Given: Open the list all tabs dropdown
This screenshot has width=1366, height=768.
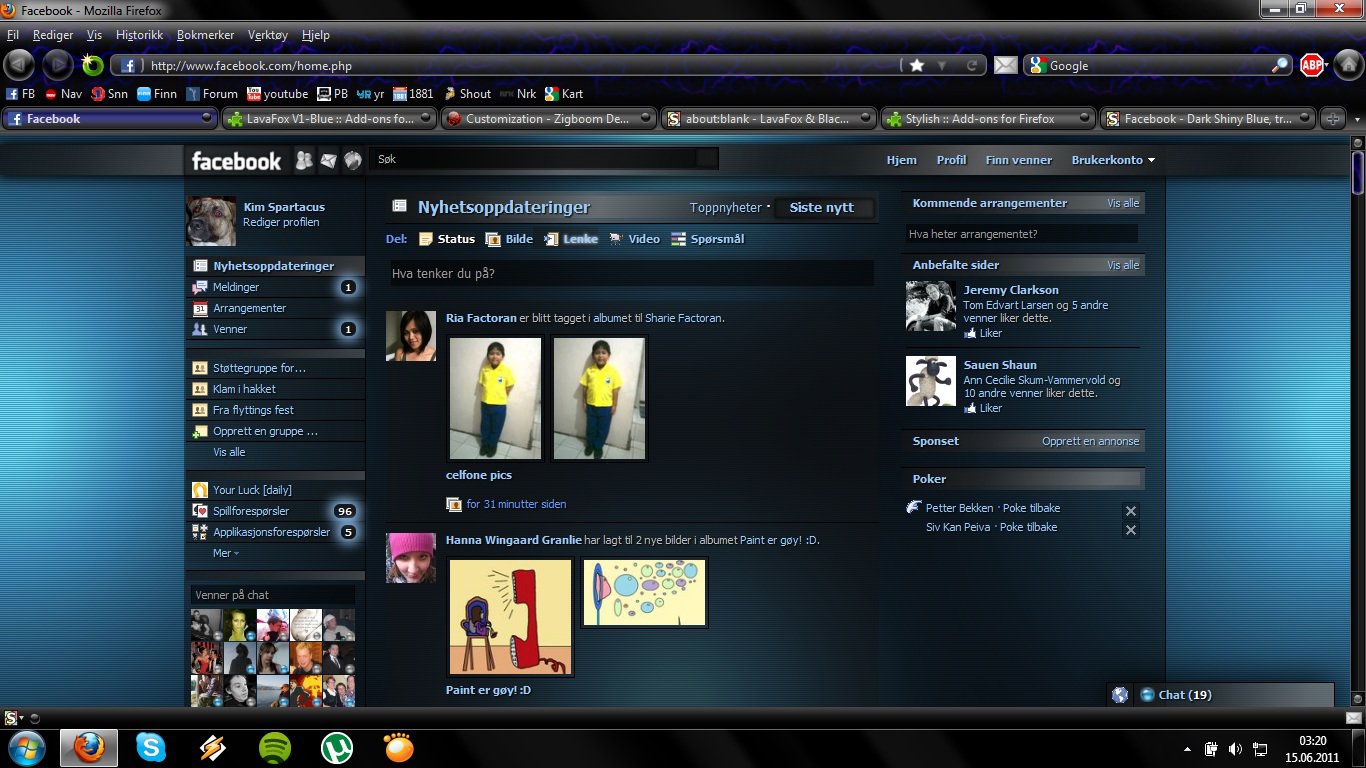Looking at the screenshot, I should coord(1357,119).
